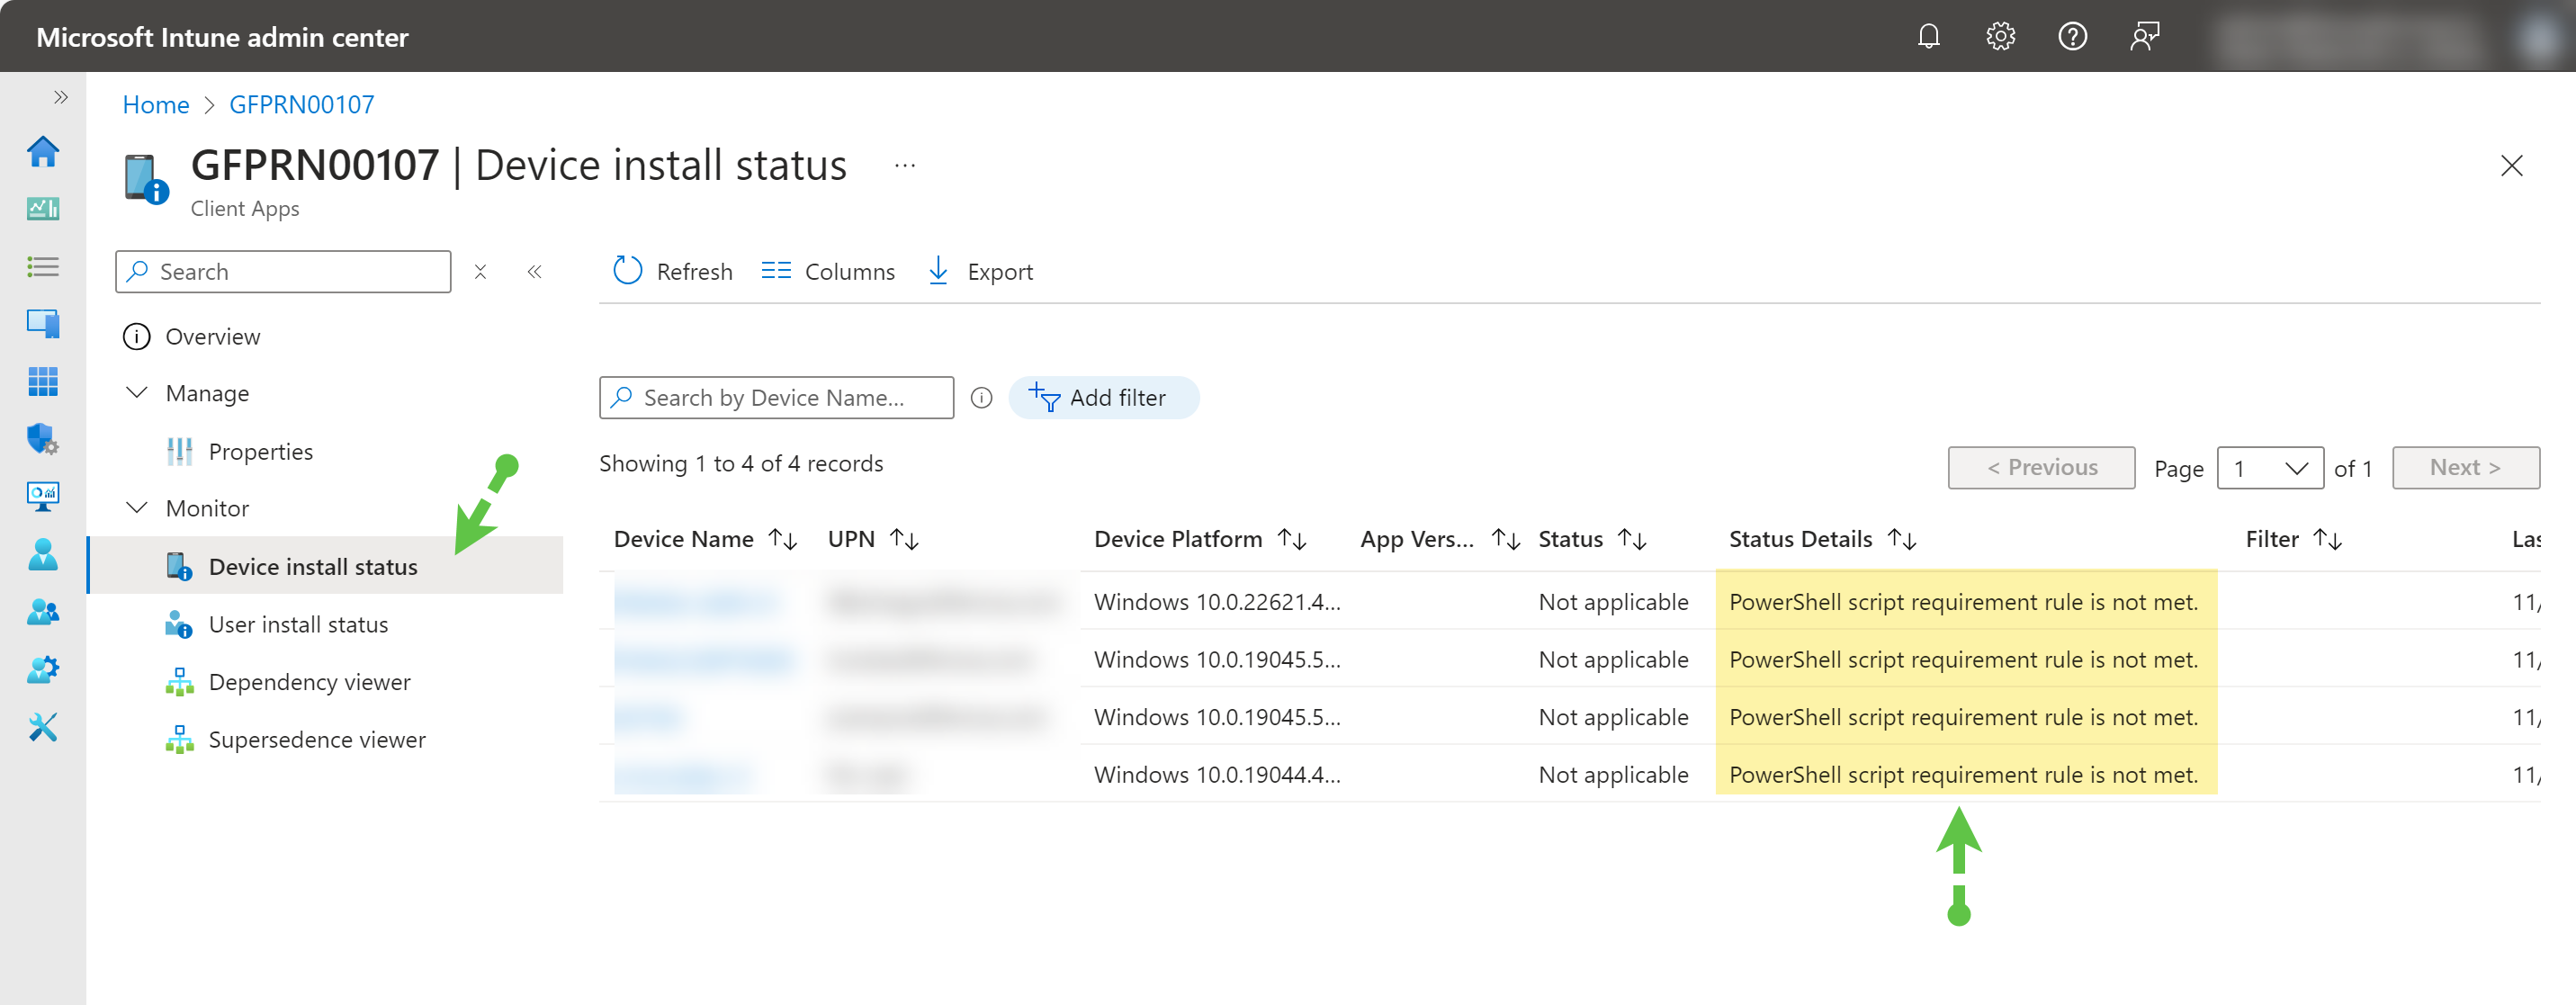The image size is (2576, 1005).
Task: Click the Home breadcrumb link
Action: [x=156, y=105]
